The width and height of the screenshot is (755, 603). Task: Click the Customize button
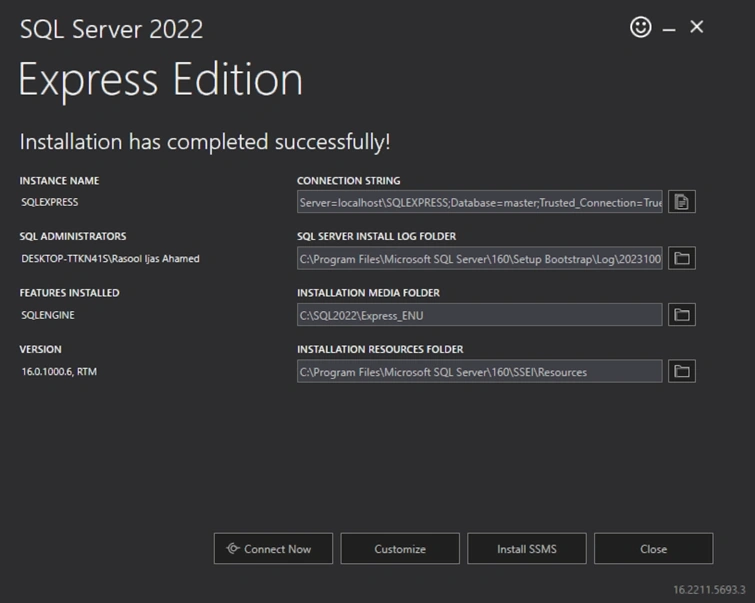click(400, 549)
